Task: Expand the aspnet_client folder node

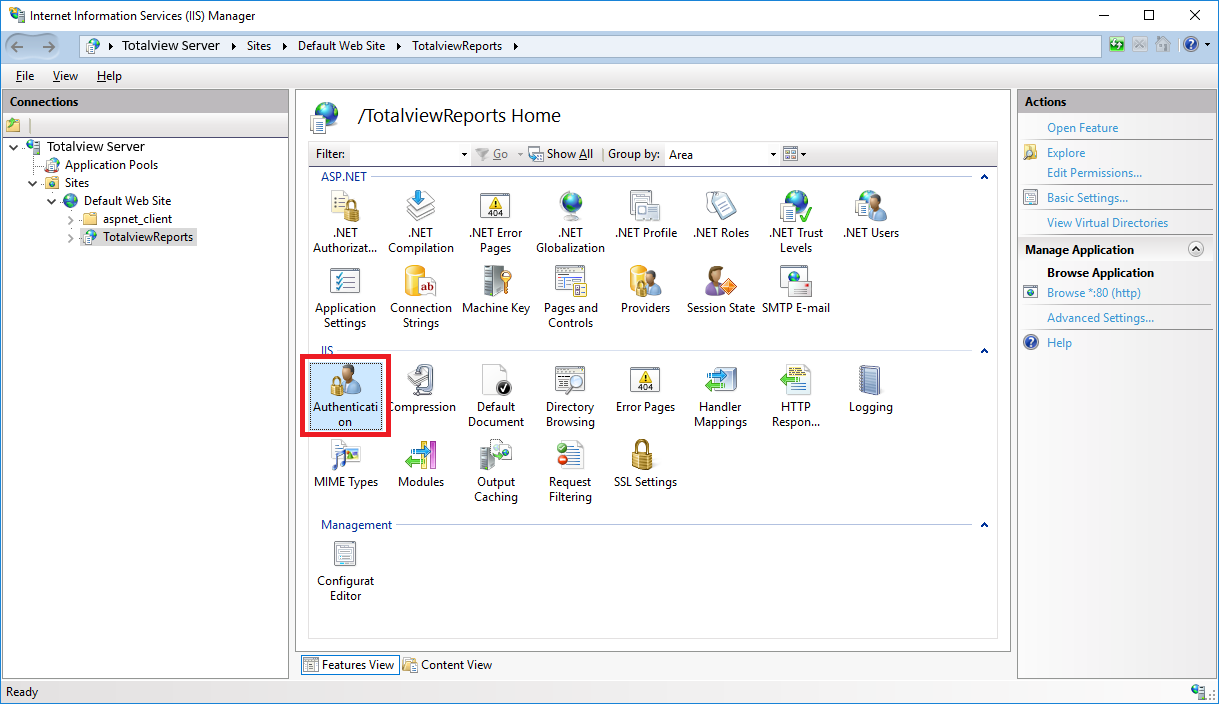Action: point(71,219)
